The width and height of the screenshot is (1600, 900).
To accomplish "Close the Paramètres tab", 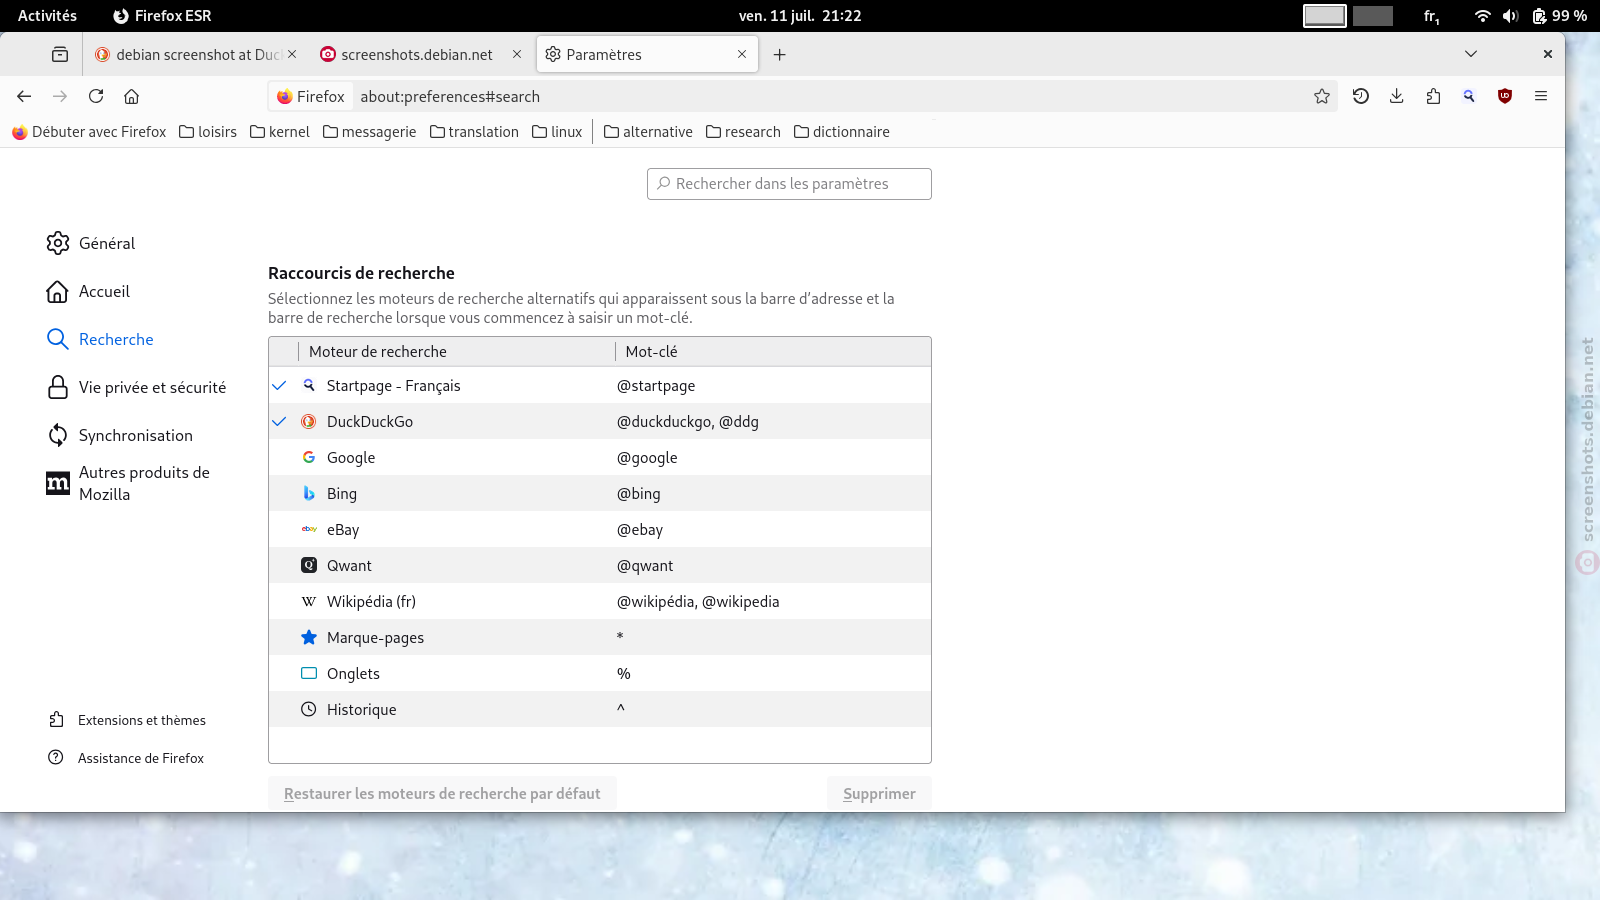I will point(742,54).
